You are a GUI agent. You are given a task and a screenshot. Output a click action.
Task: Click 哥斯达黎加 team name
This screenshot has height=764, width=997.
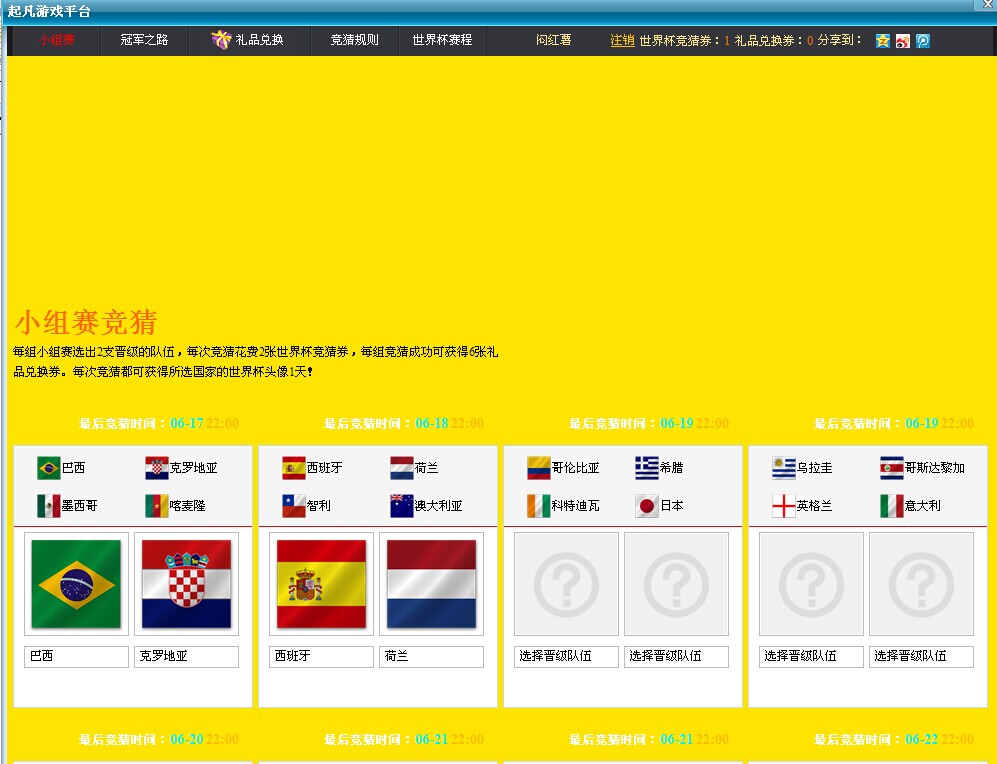click(935, 468)
